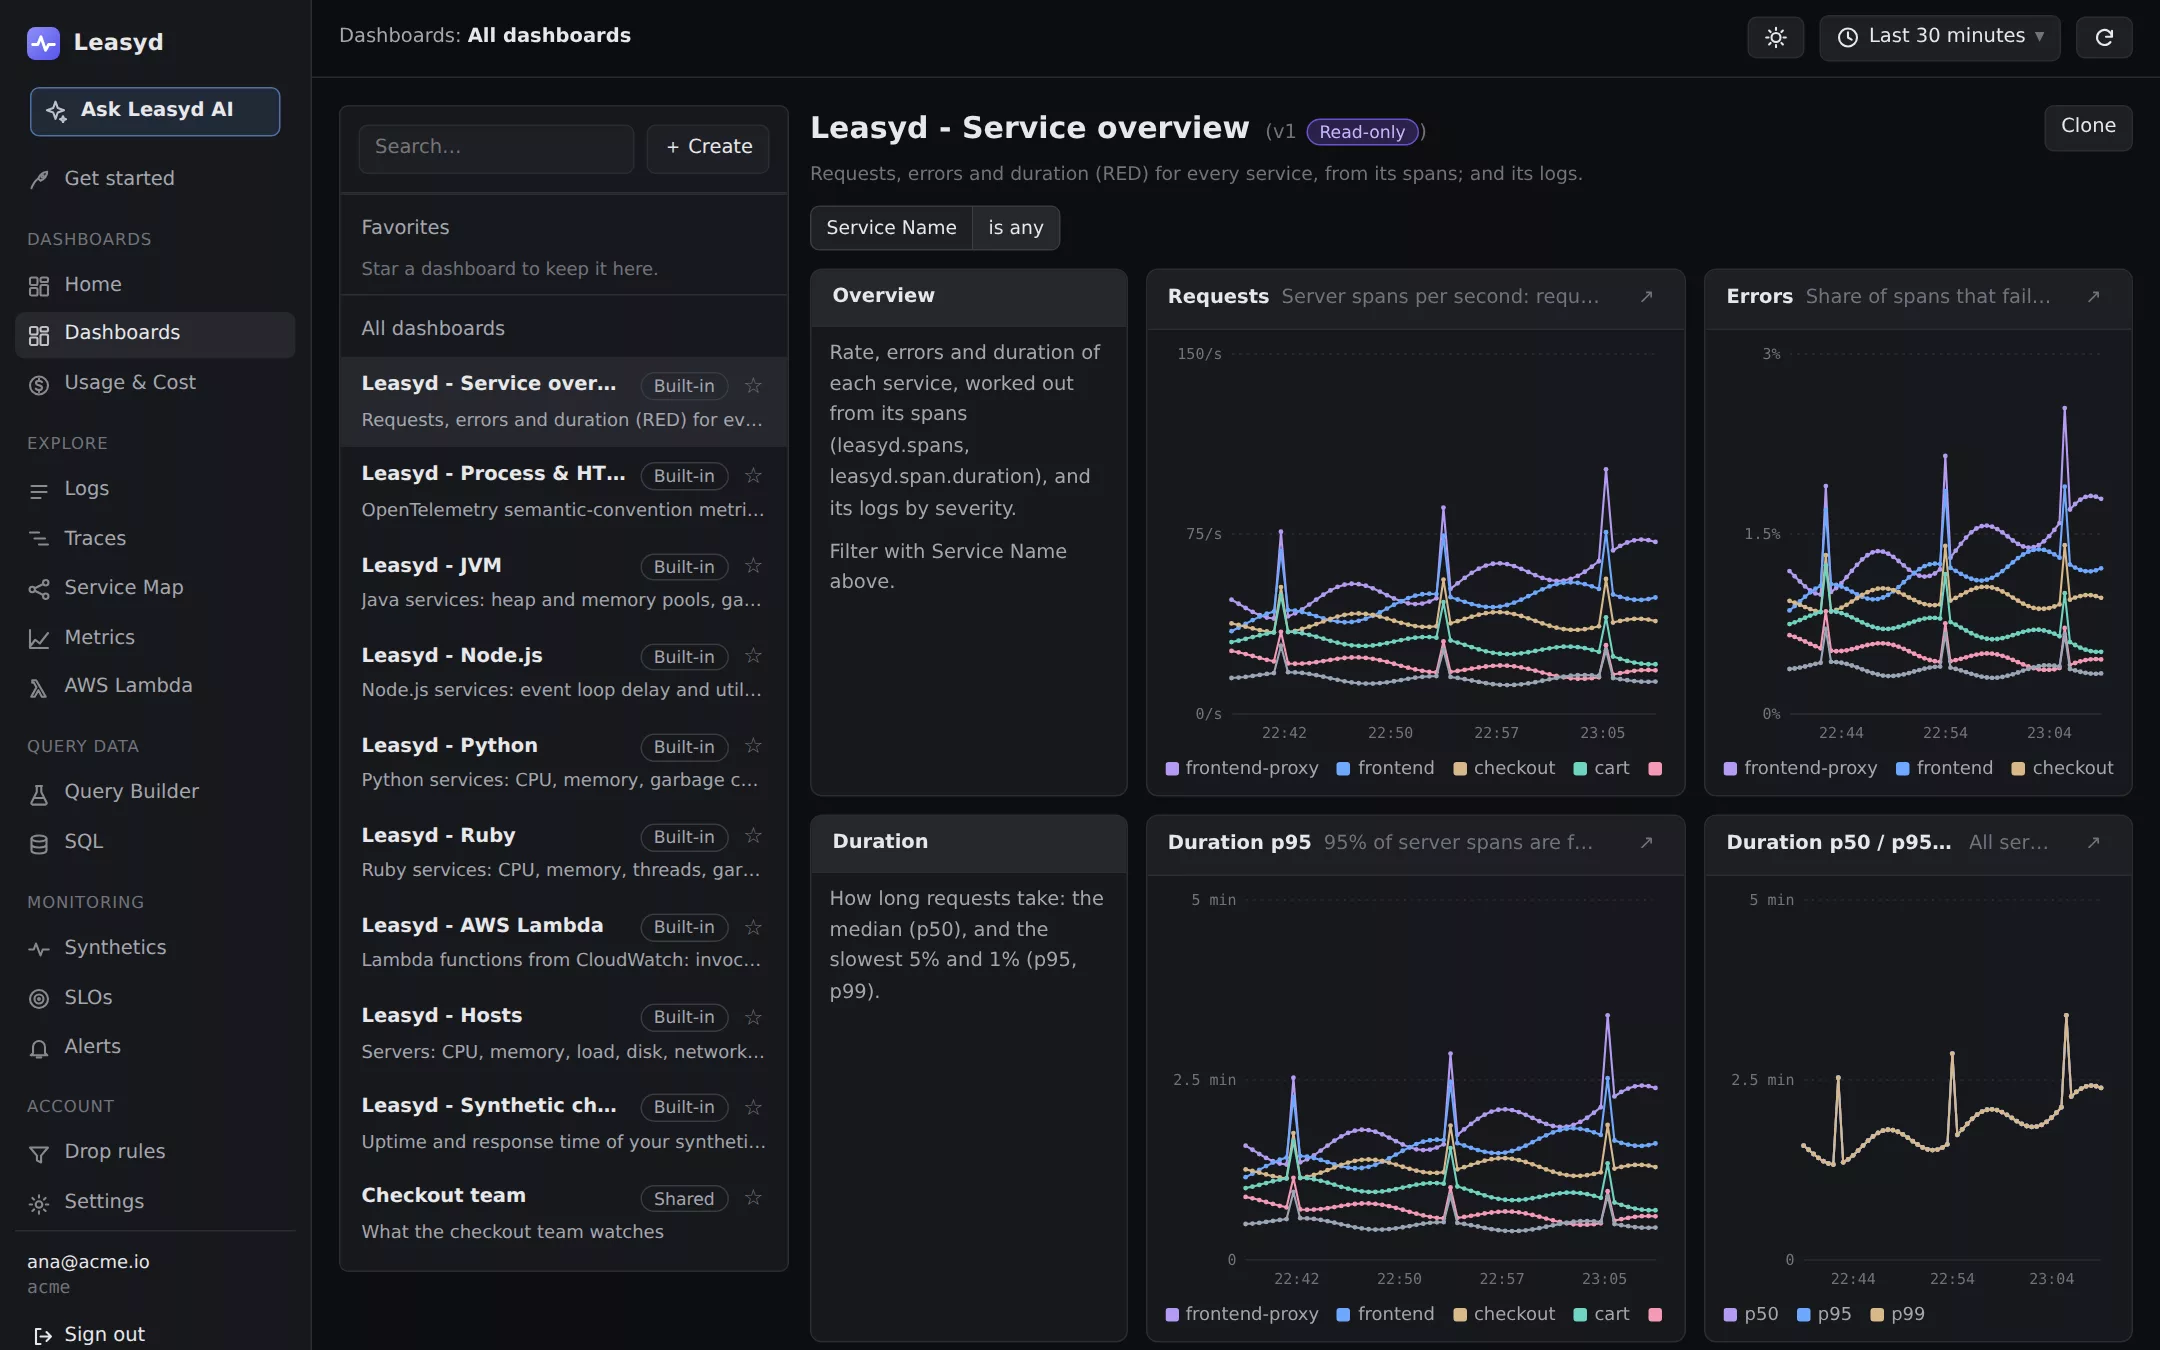This screenshot has height=1350, width=2160.
Task: Star the Leasyd - Ruby dashboard
Action: click(x=754, y=836)
